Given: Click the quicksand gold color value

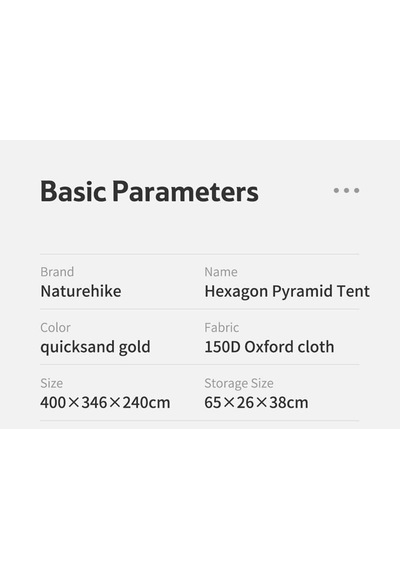Looking at the screenshot, I should click(95, 348).
